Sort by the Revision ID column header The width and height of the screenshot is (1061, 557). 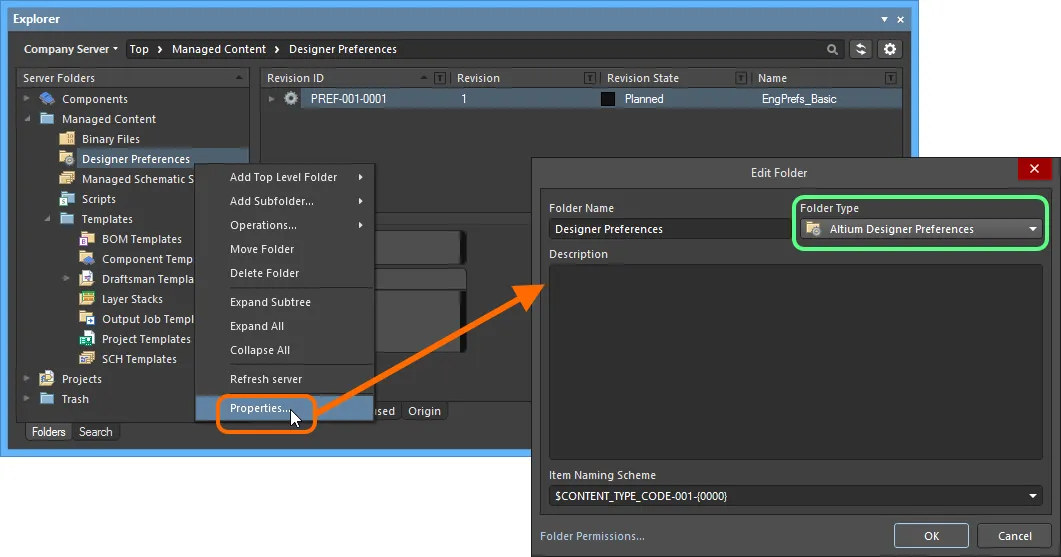tap(295, 79)
